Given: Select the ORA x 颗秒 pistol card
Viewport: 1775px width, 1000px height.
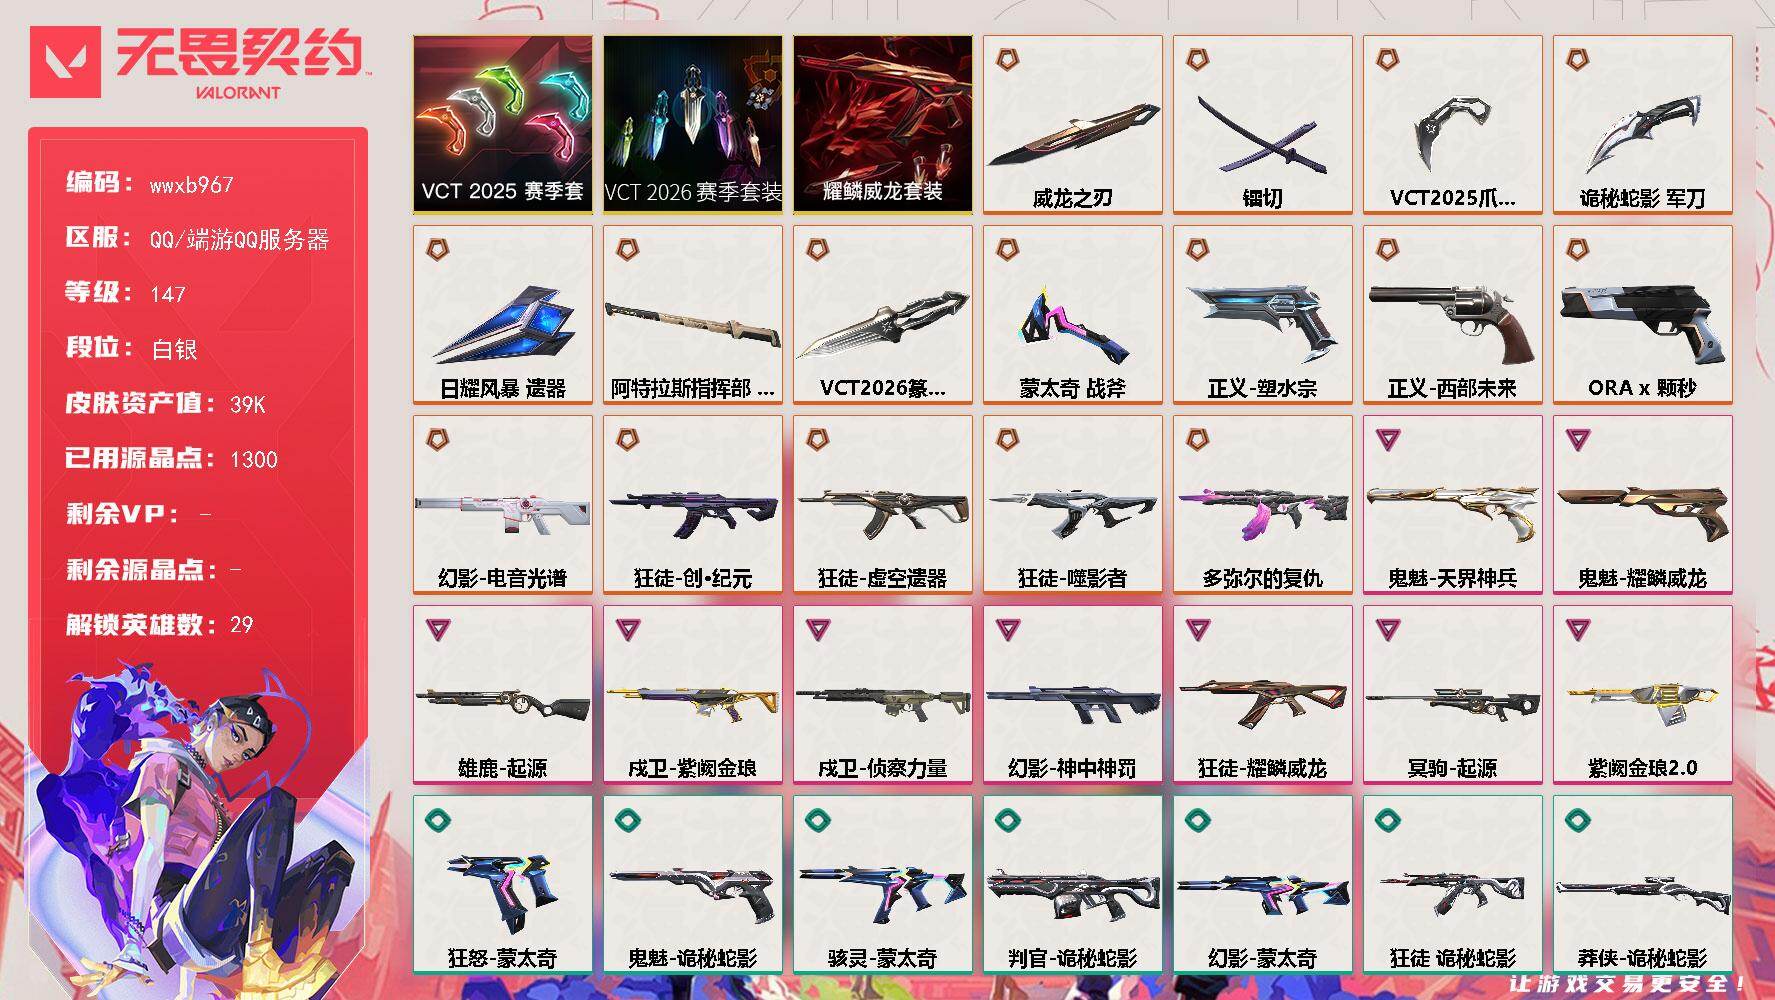Looking at the screenshot, I should pos(1642,314).
